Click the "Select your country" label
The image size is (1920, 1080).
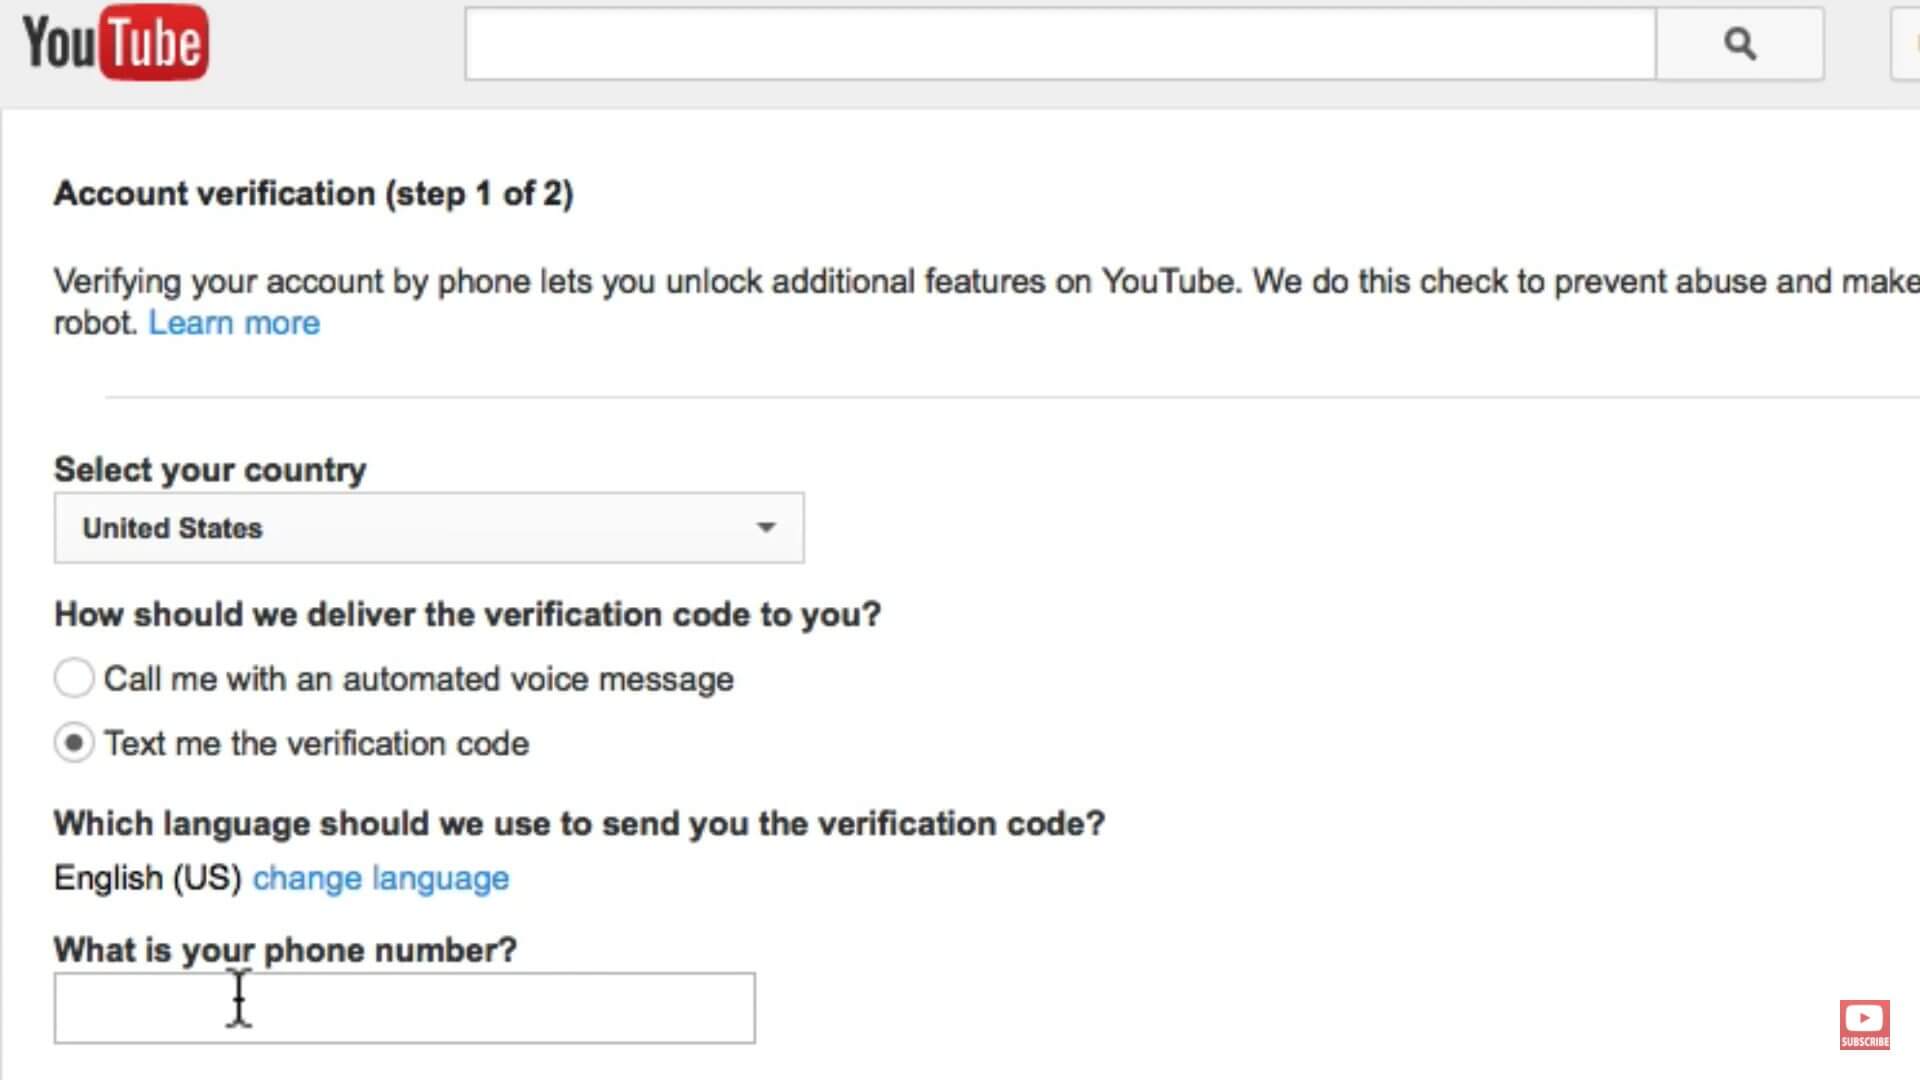[x=210, y=469]
